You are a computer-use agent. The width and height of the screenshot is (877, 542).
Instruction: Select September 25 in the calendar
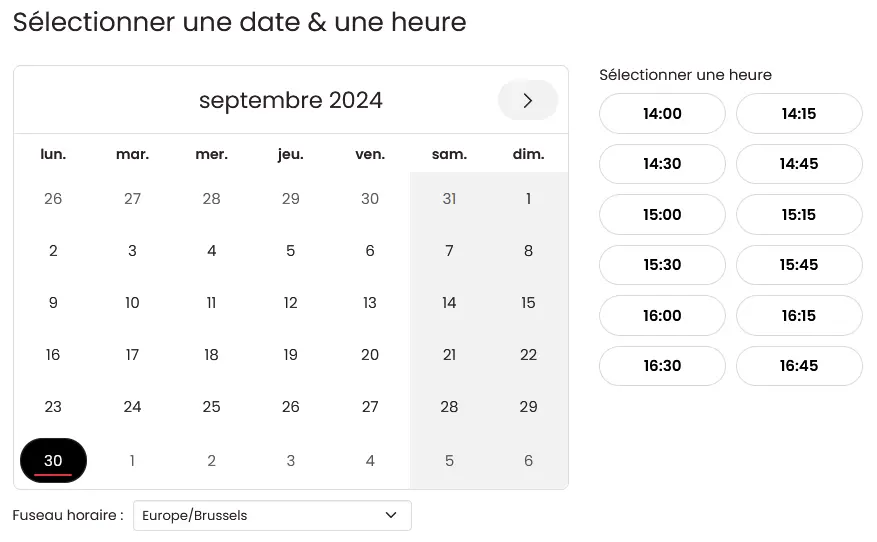pos(211,407)
